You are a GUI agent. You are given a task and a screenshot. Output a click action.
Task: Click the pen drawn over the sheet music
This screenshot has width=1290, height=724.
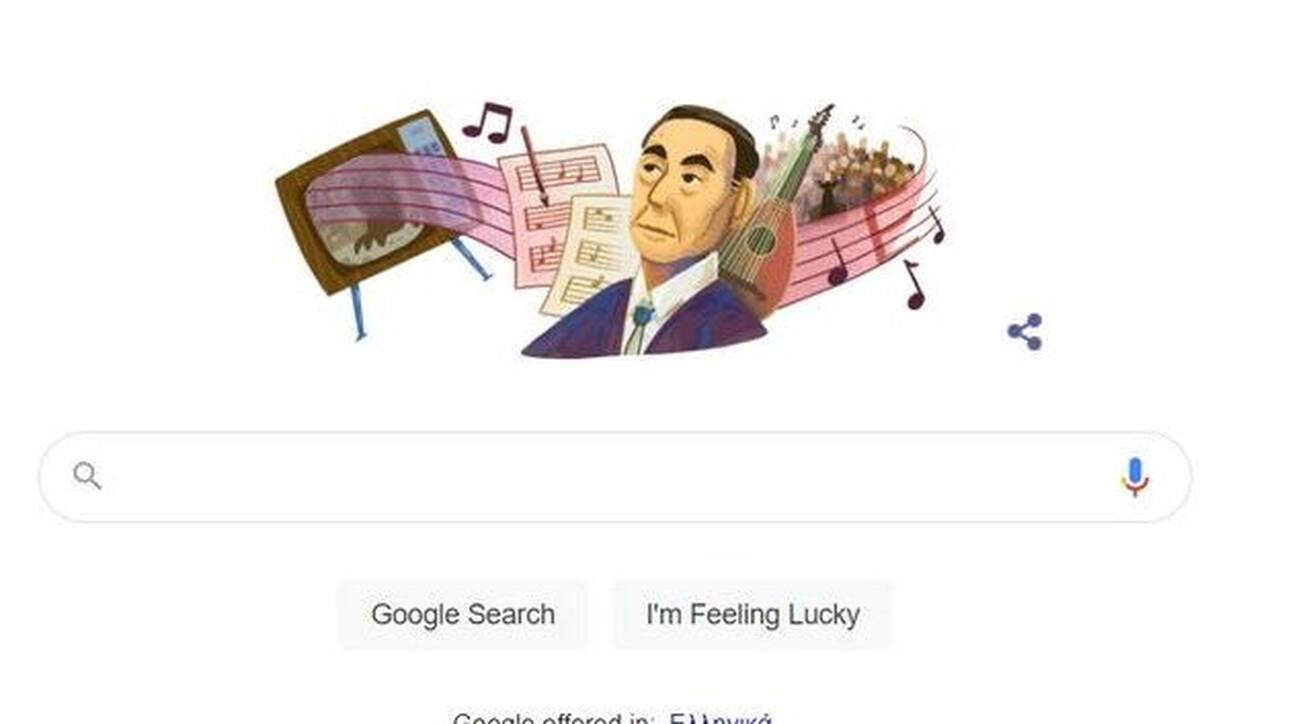(534, 166)
